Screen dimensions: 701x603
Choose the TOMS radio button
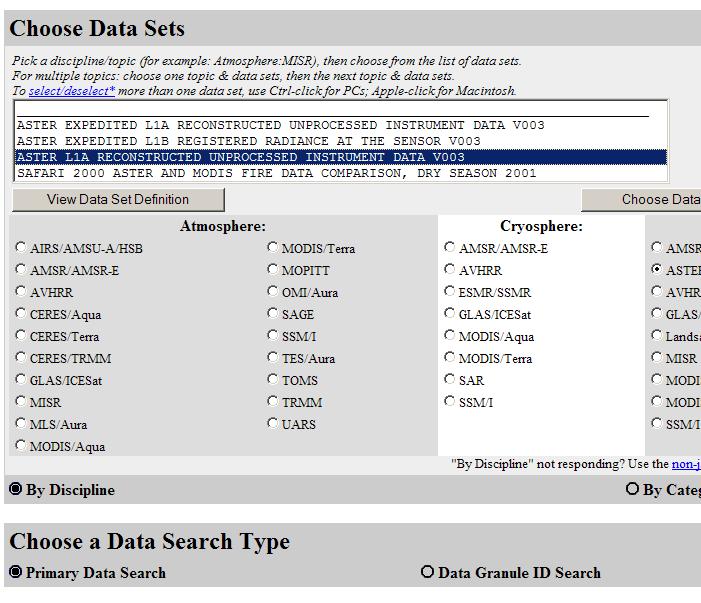(x=273, y=380)
